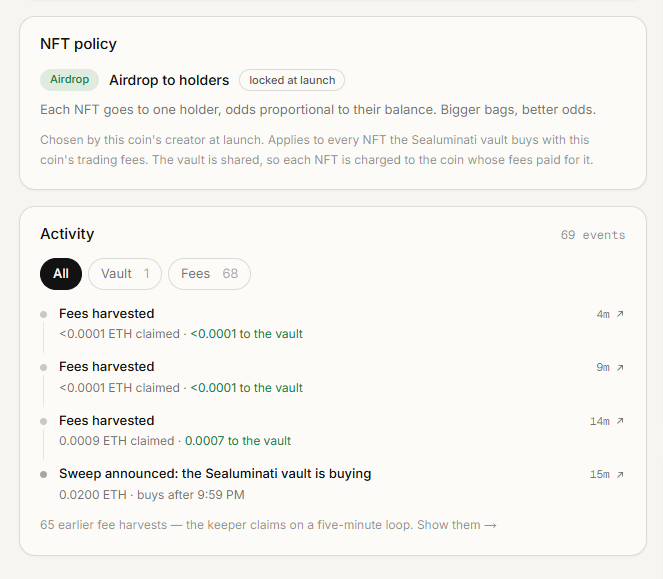The height and width of the screenshot is (579, 663).
Task: Click '0.0200 ETH · buys after 9:59 PM'
Action: pyautogui.click(x=152, y=494)
